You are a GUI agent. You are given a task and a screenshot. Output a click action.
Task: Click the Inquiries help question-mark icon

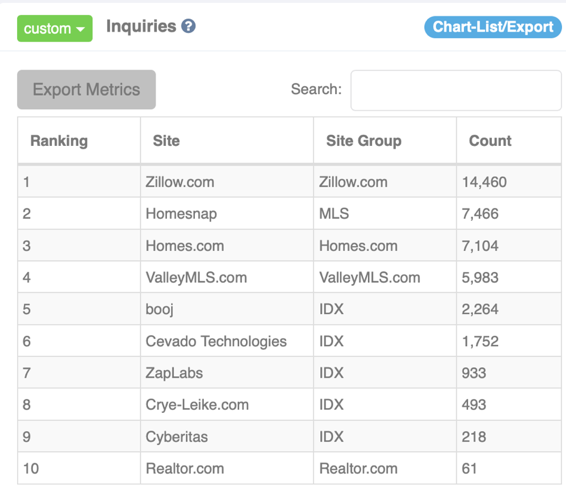(x=188, y=26)
